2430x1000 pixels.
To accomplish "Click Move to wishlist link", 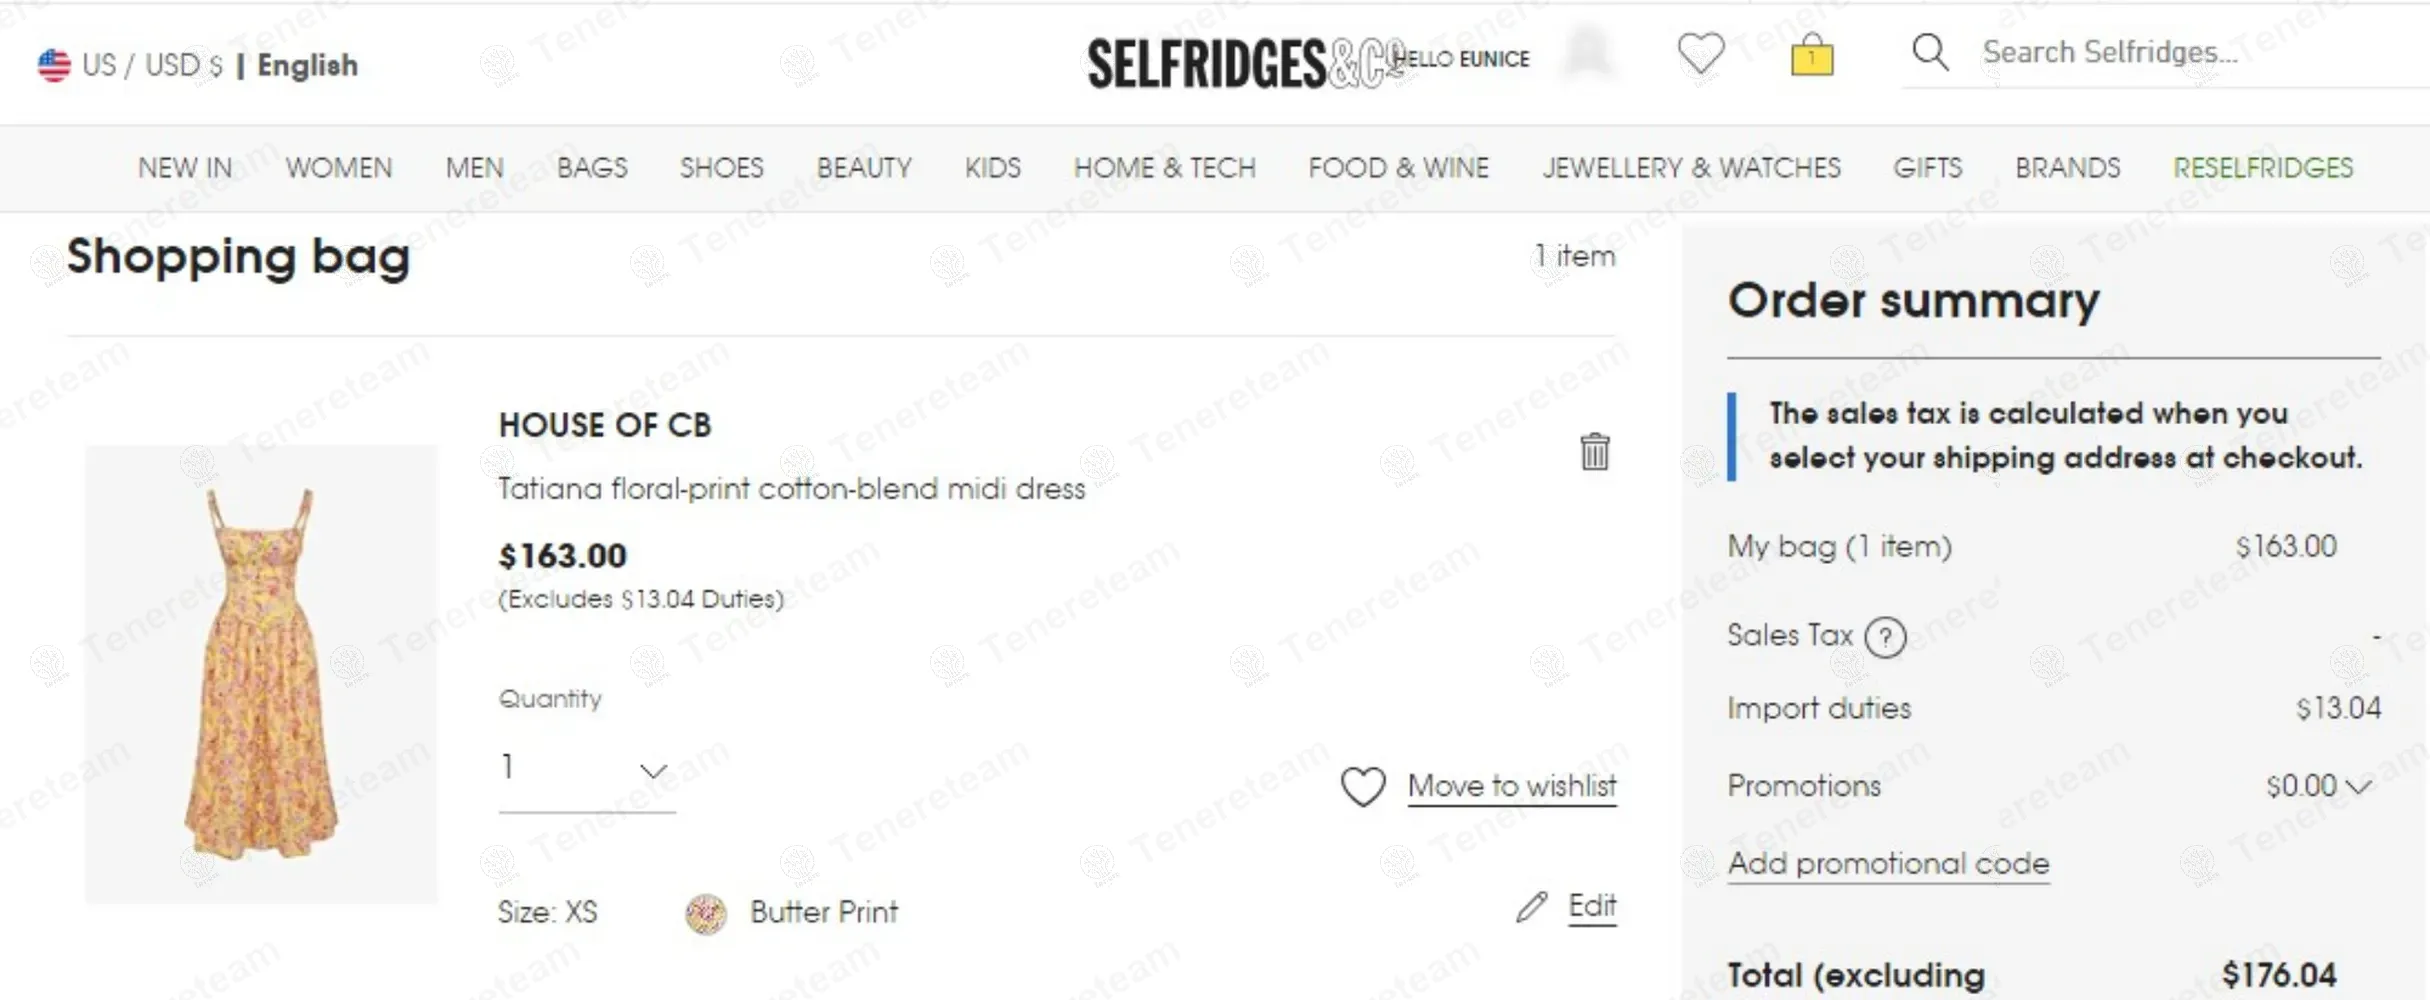I will [x=1511, y=787].
